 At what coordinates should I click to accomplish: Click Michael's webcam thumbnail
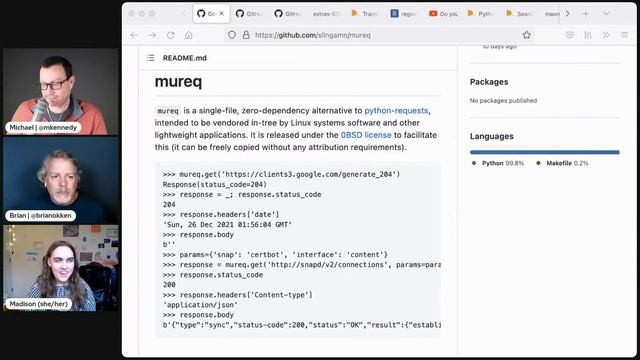pyautogui.click(x=61, y=92)
